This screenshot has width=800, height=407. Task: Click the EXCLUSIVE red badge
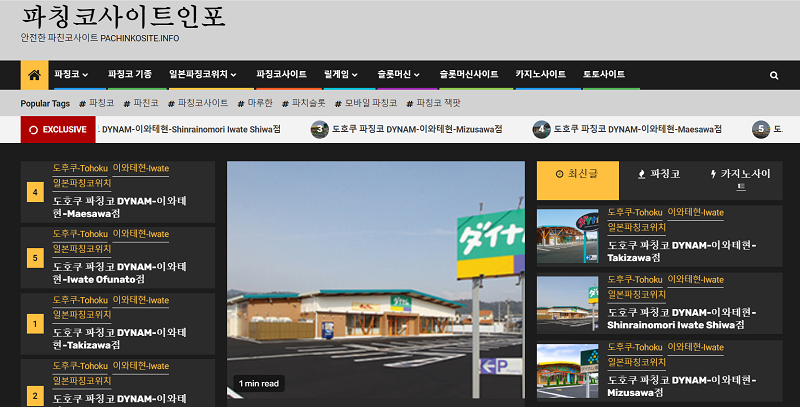click(x=58, y=130)
